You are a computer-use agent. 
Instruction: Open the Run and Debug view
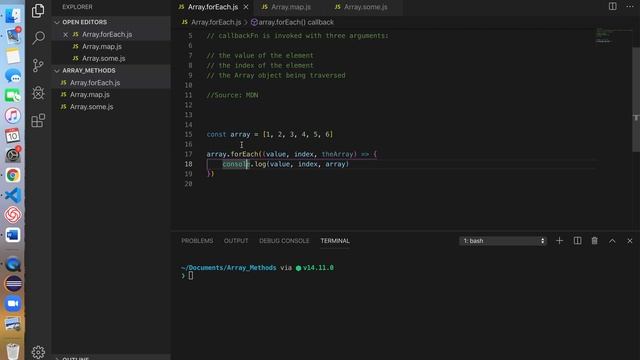click(x=38, y=93)
